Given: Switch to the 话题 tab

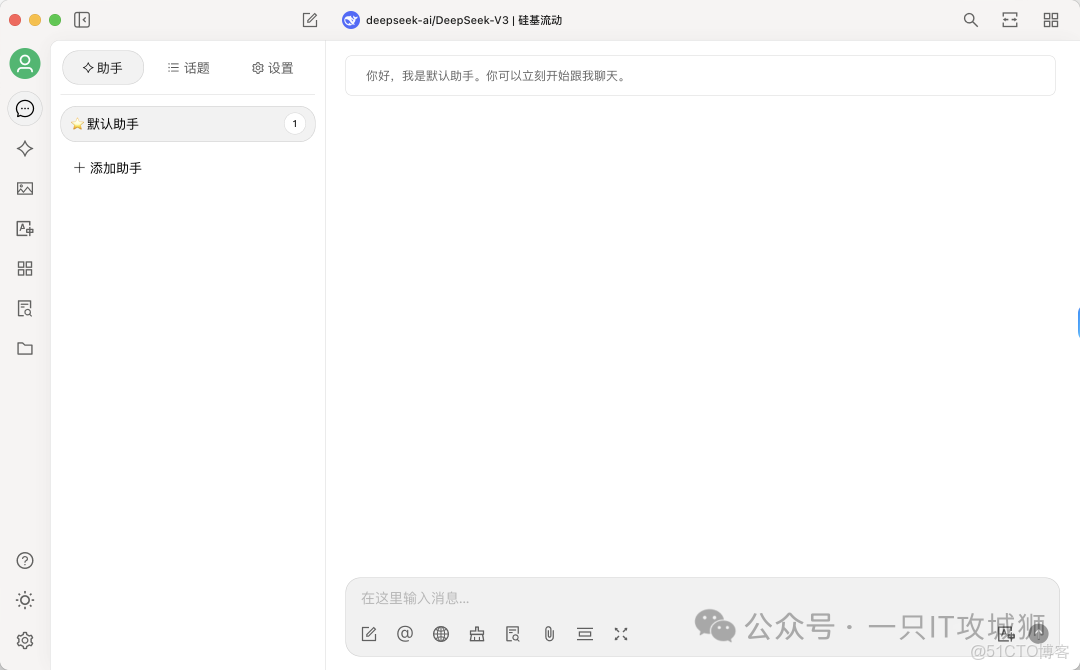Looking at the screenshot, I should (189, 67).
